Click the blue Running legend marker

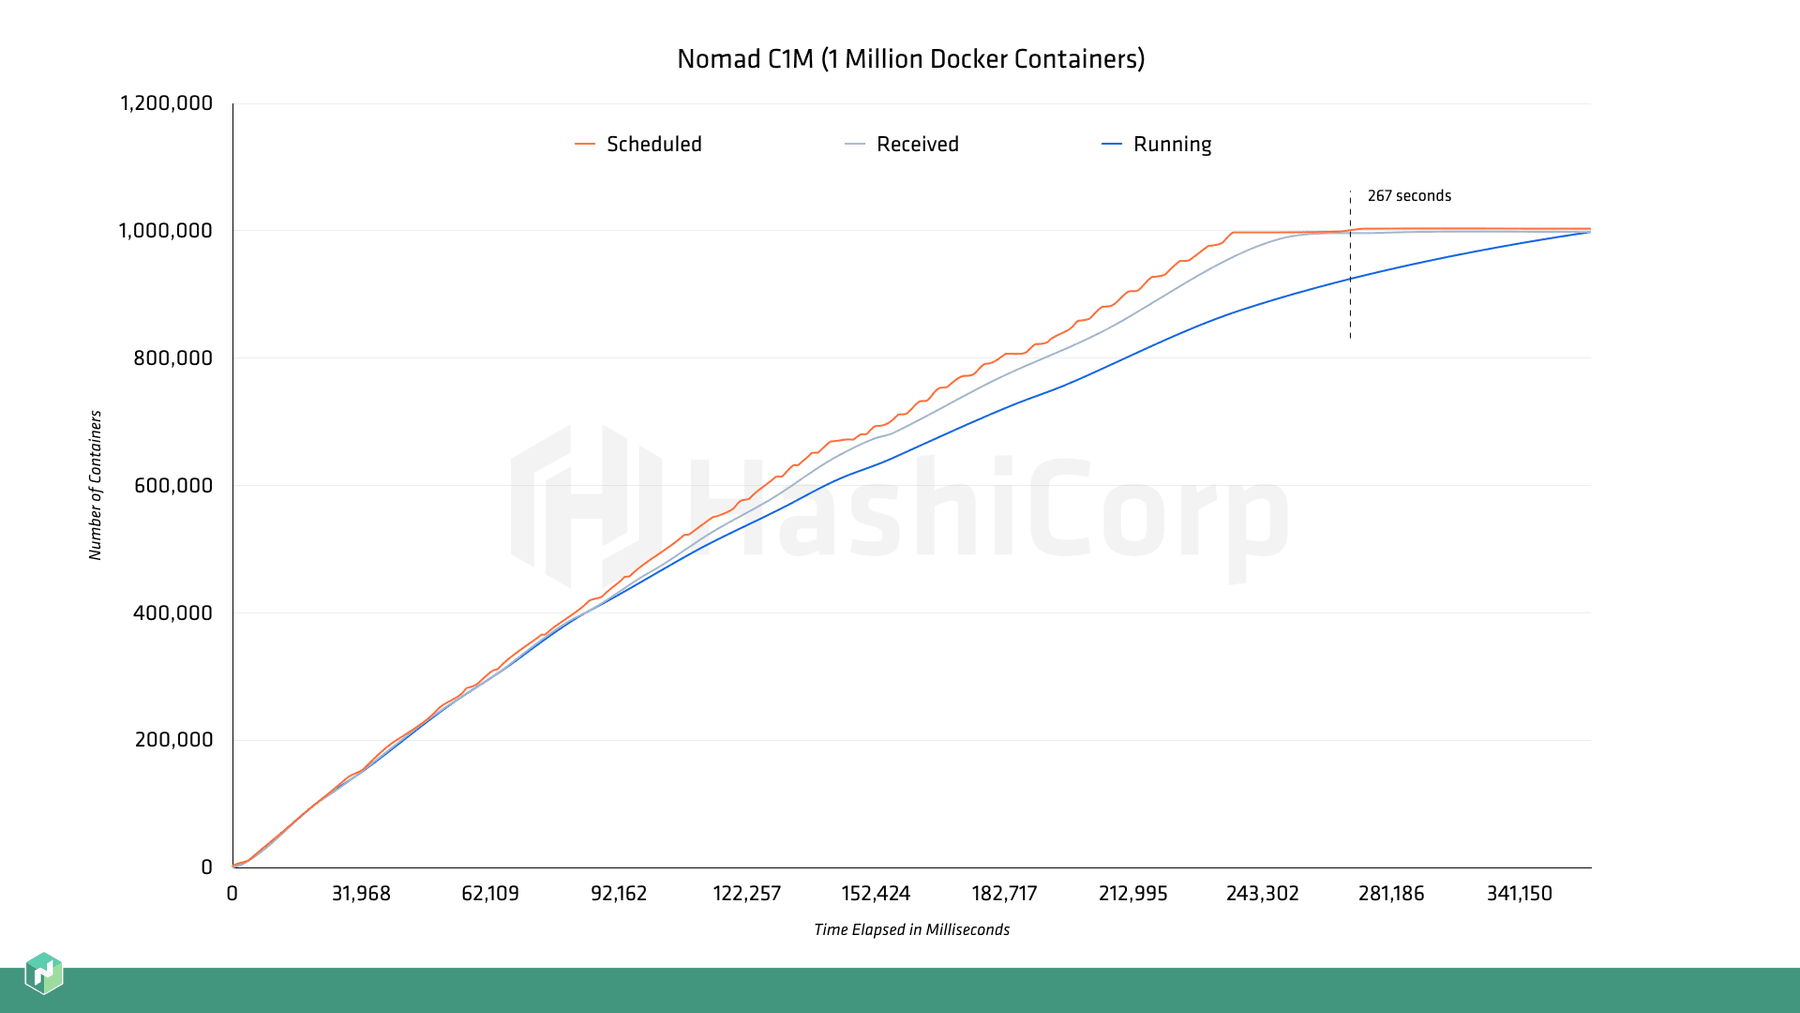[1110, 144]
